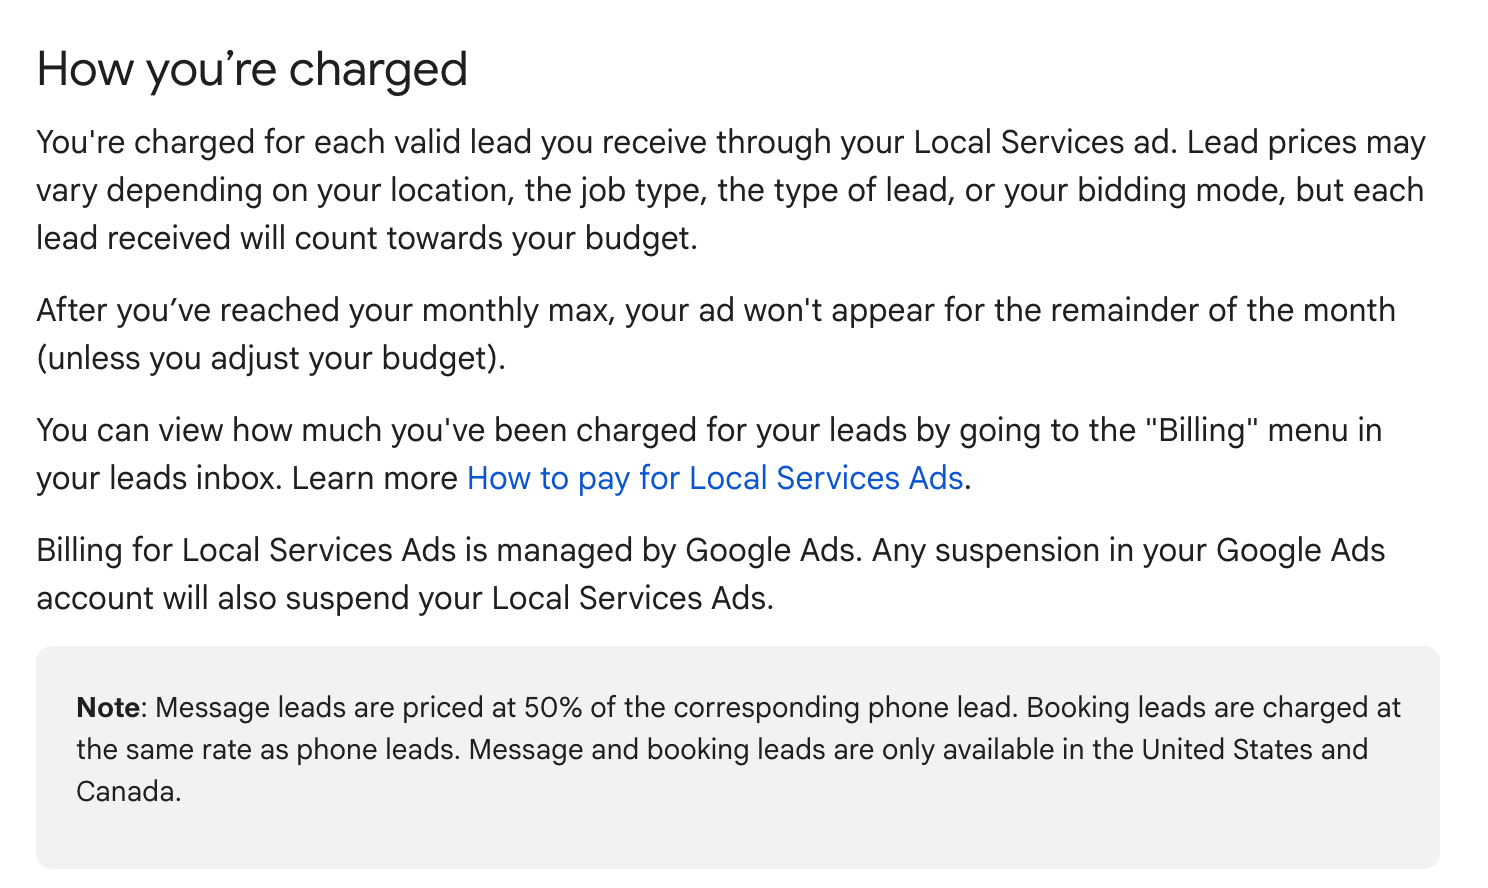Click the sentence starting "You're charged for each valid lead"
The width and height of the screenshot is (1488, 888).
(400, 142)
